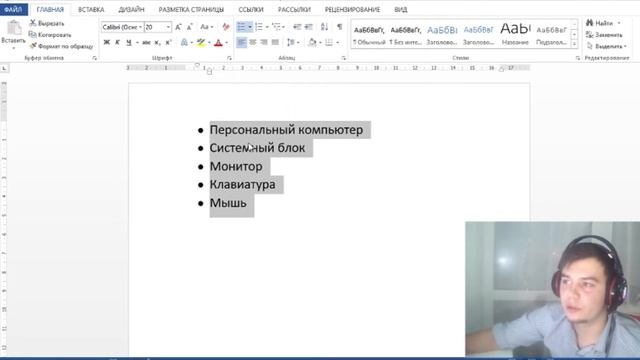Apply shading with the paint bucket icon
This screenshot has height=360, width=640.
tap(312, 42)
